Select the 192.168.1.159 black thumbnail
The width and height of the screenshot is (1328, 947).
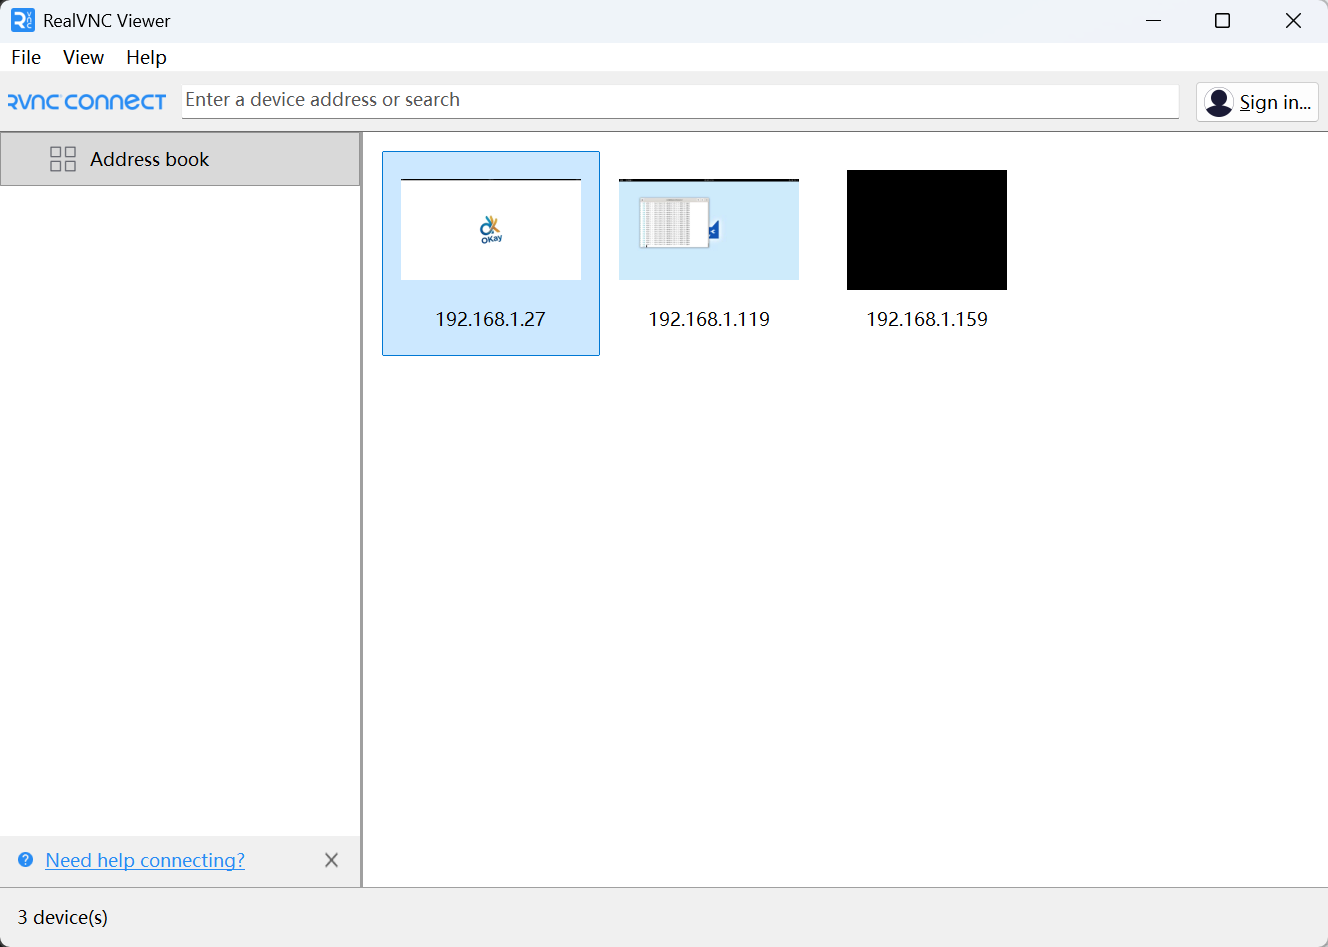927,230
